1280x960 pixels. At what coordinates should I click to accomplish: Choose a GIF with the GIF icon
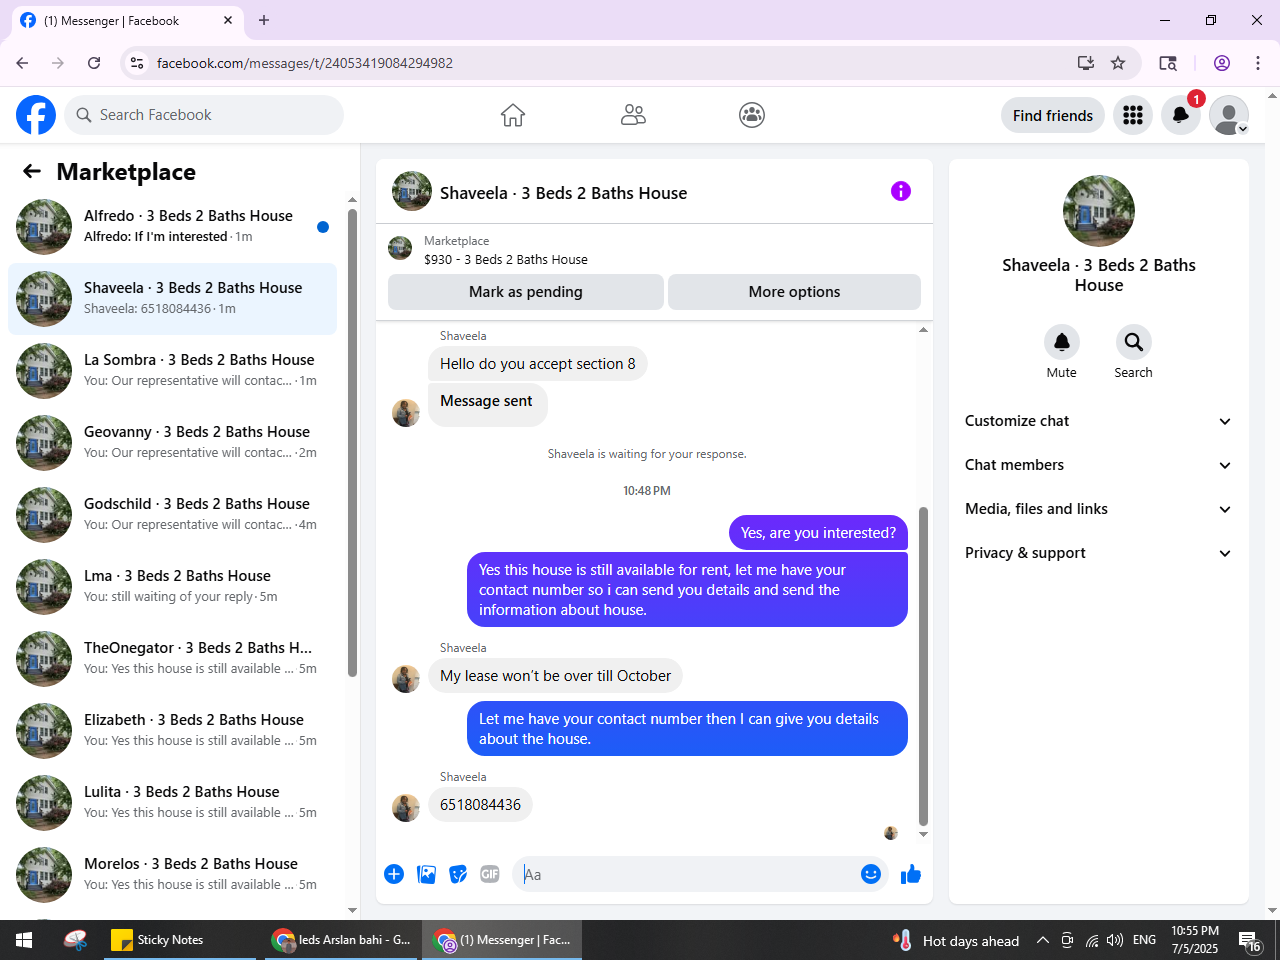[x=490, y=874]
